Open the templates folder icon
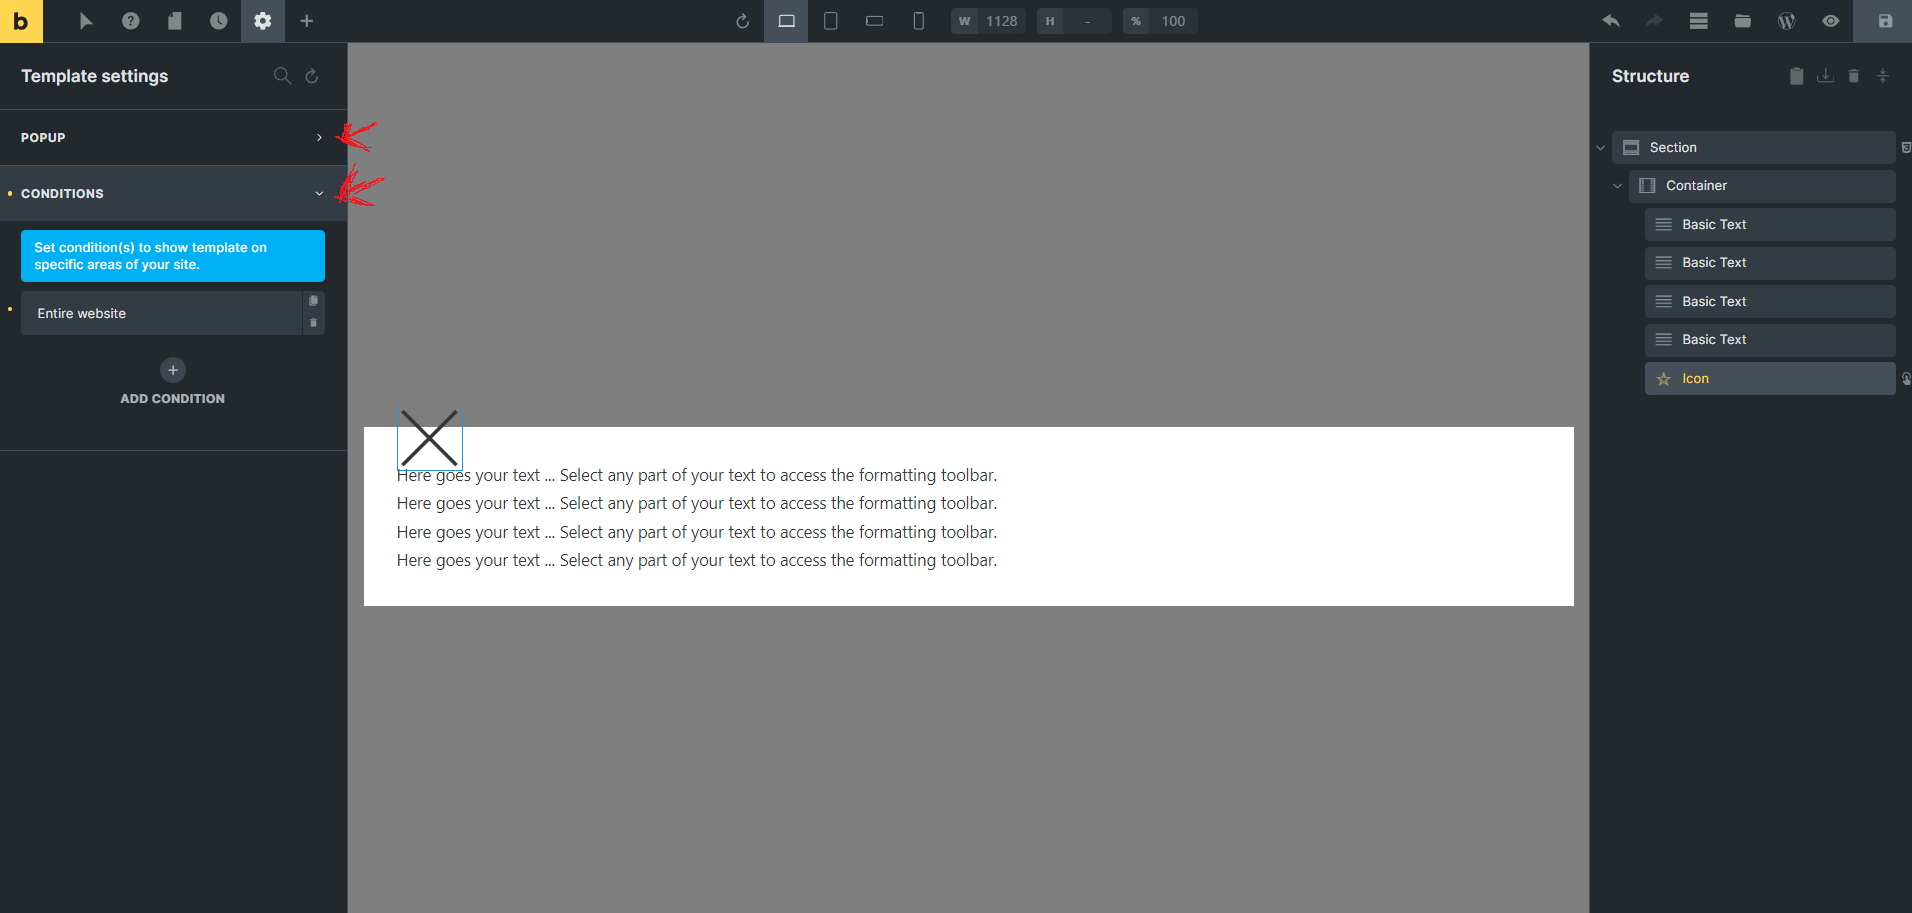This screenshot has width=1912, height=913. click(x=1742, y=21)
